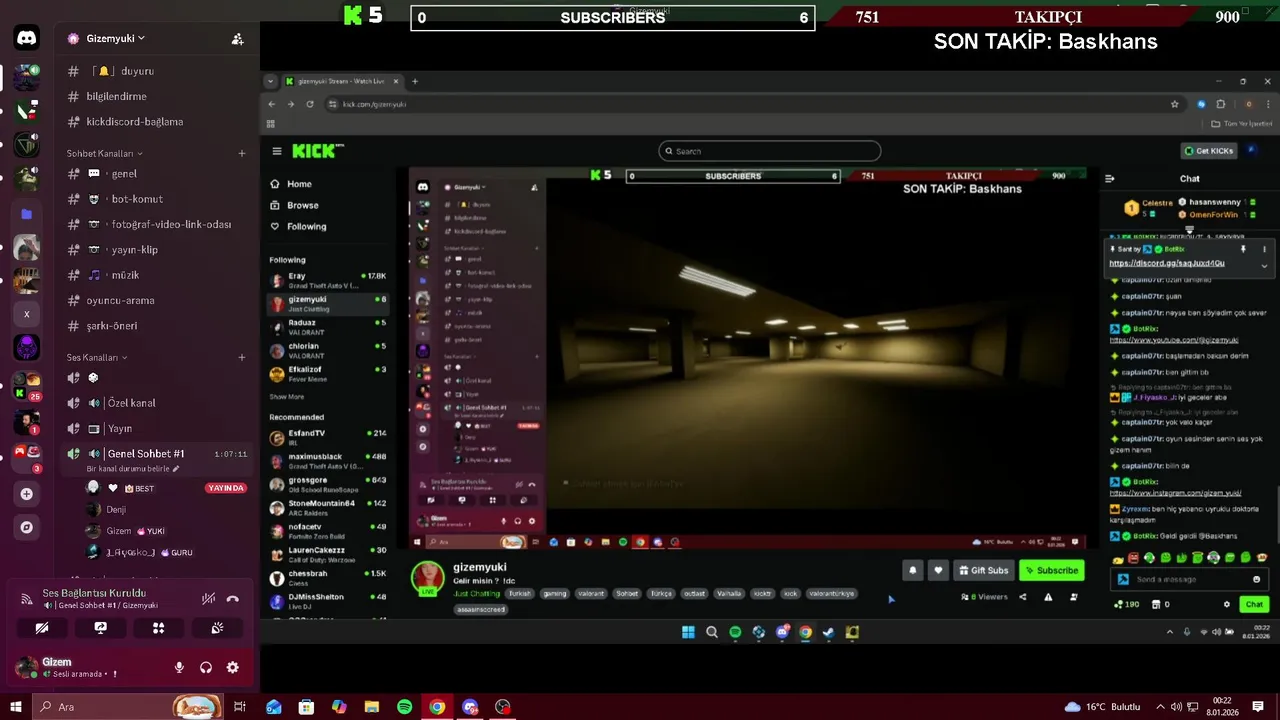Open Discord activities button
1280x720 pixels.
click(158, 628)
